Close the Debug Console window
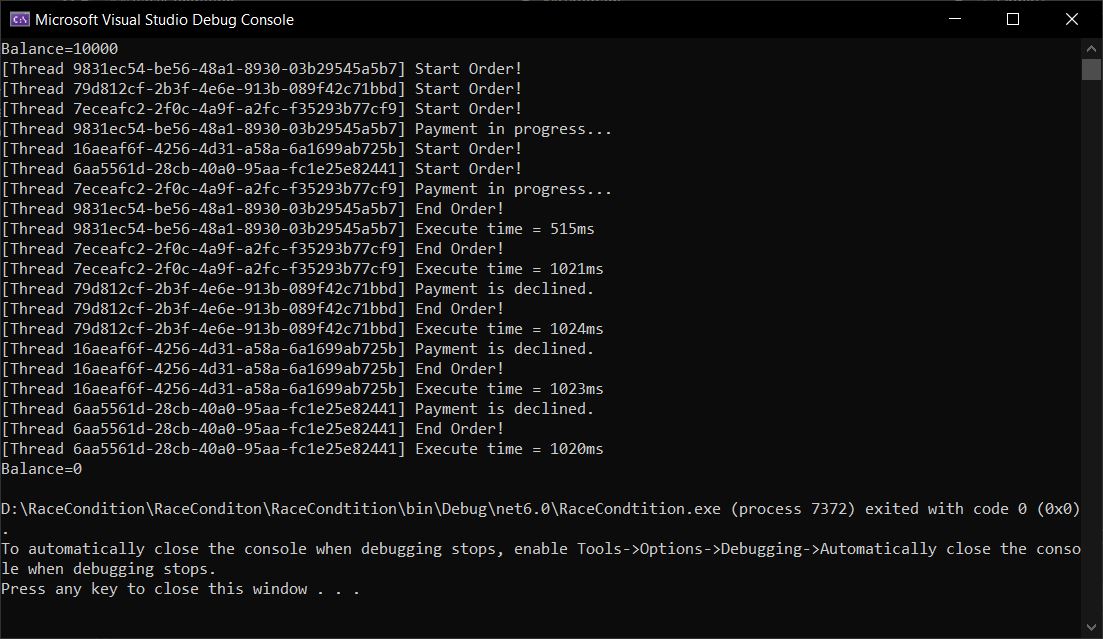The image size is (1103, 639). [1072, 19]
